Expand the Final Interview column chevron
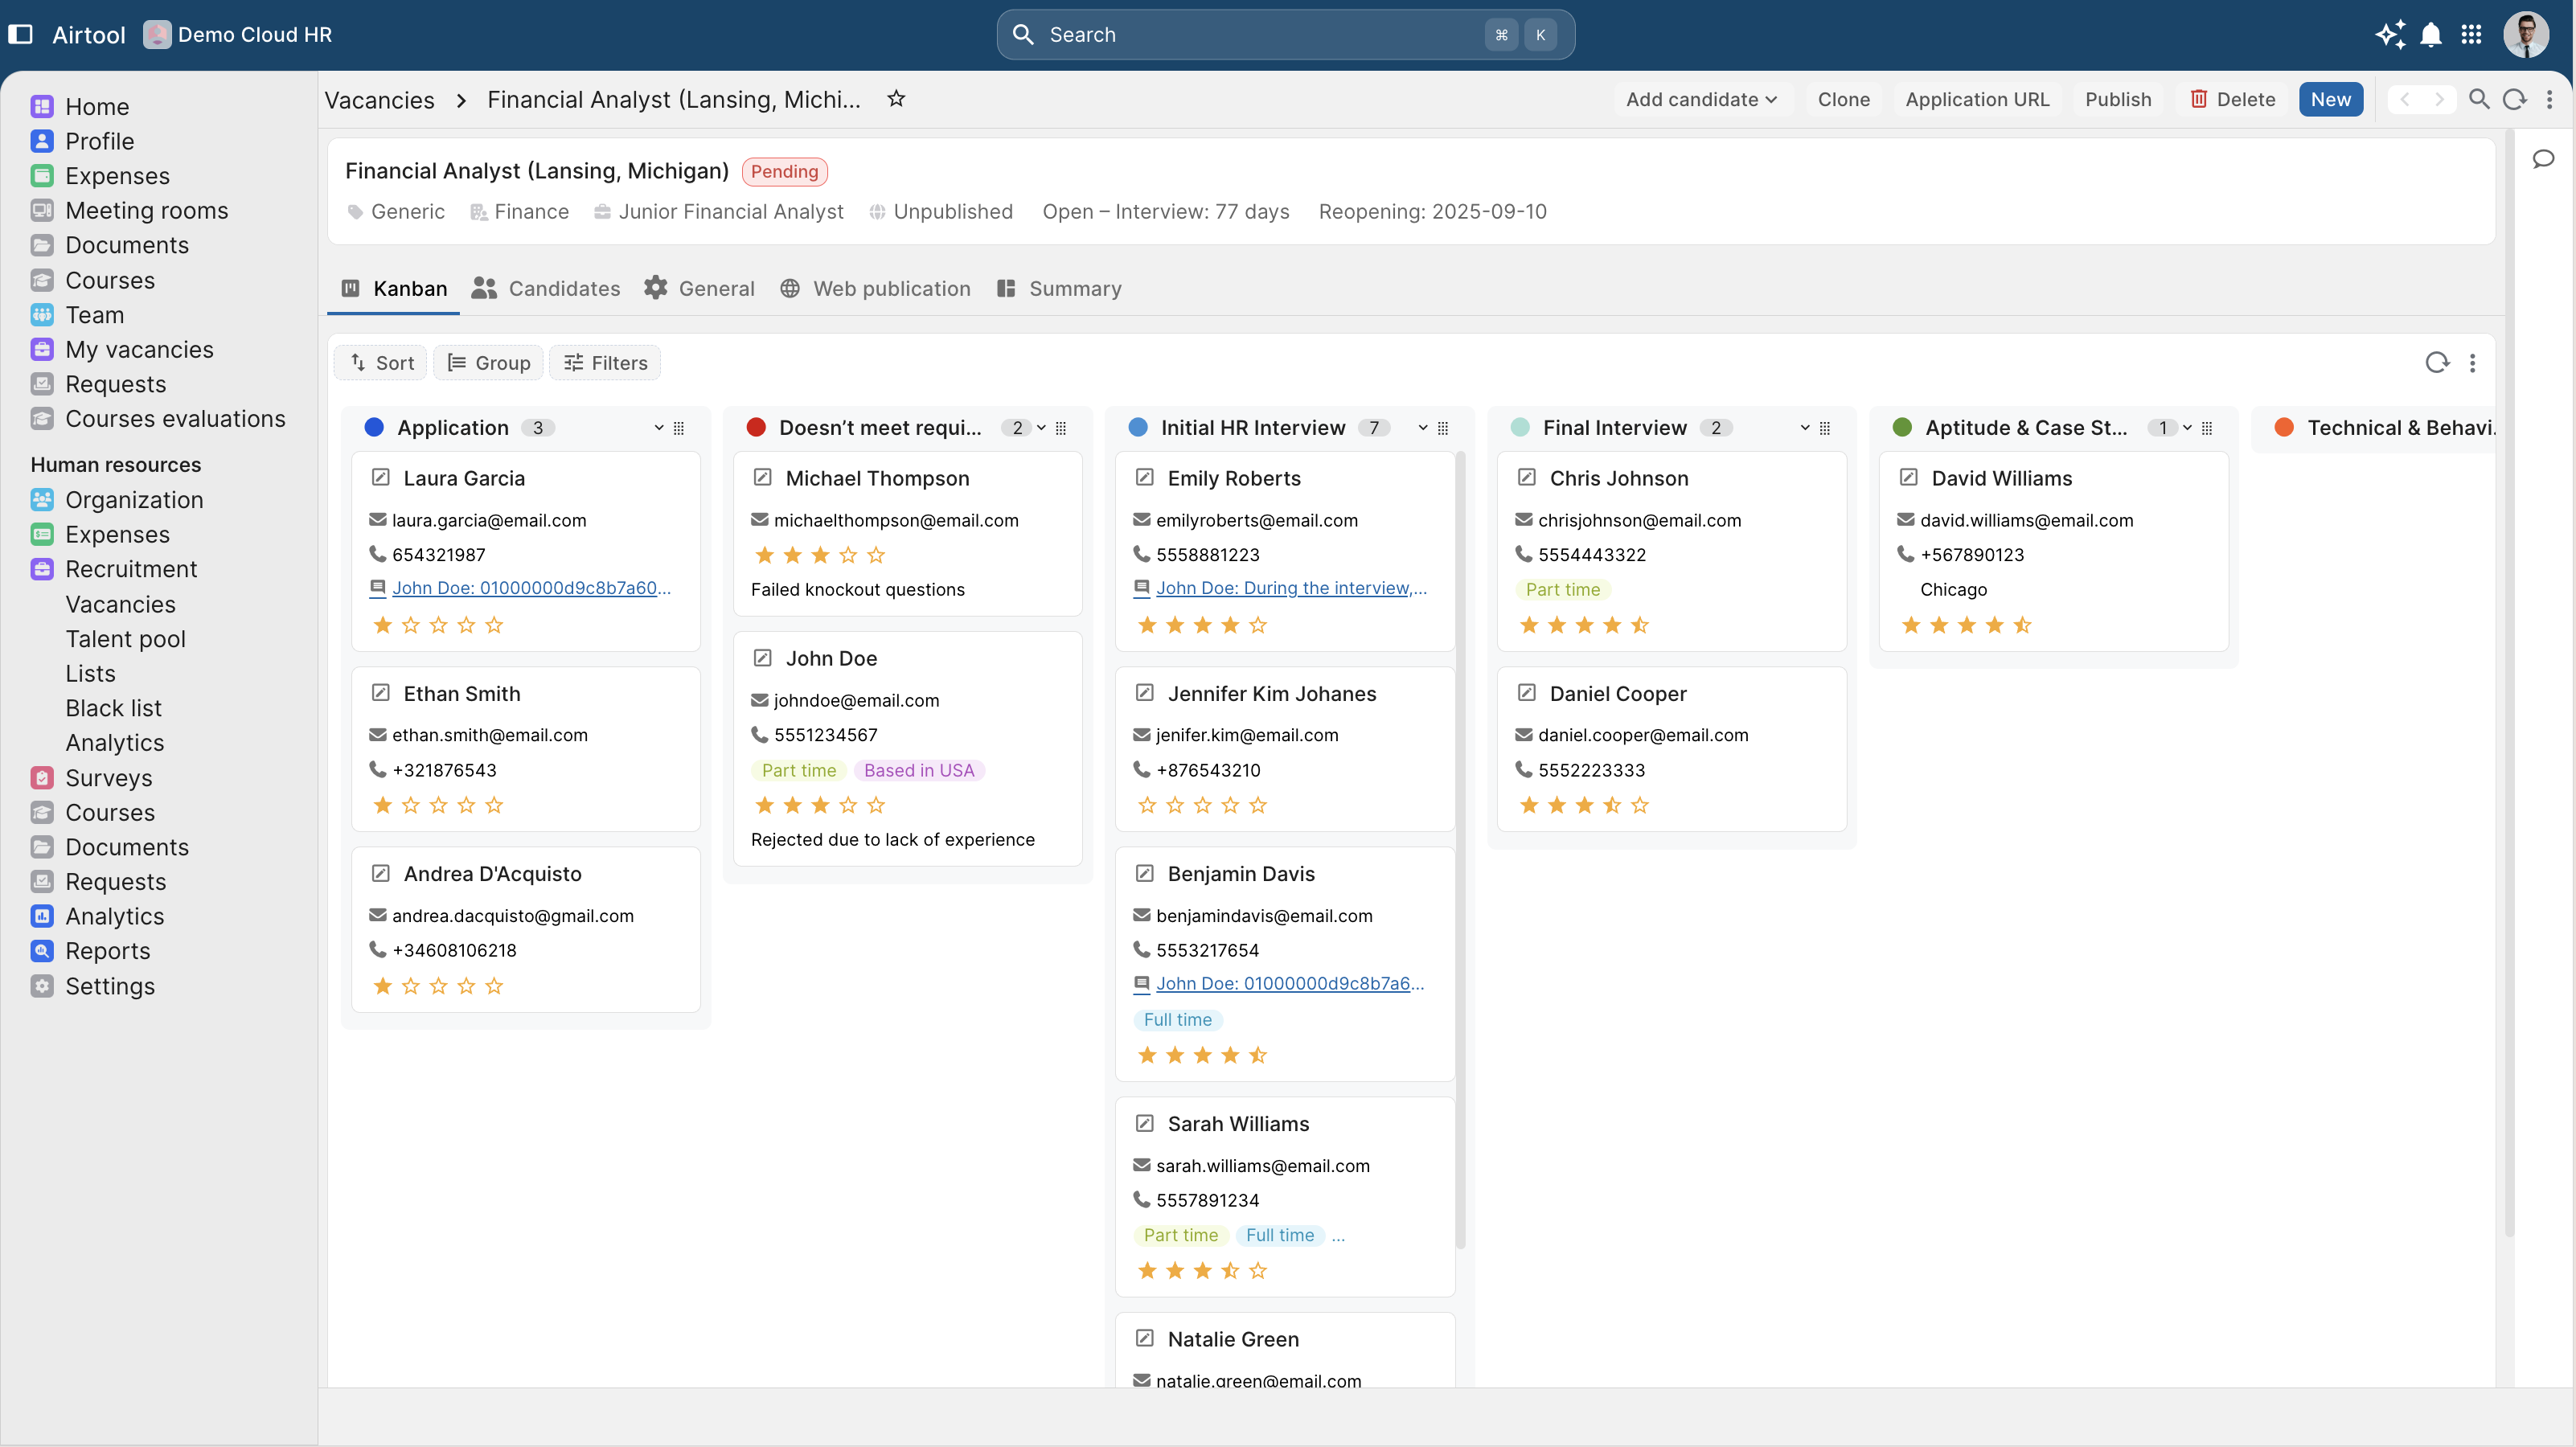This screenshot has width=2576, height=1447. 1805,428
